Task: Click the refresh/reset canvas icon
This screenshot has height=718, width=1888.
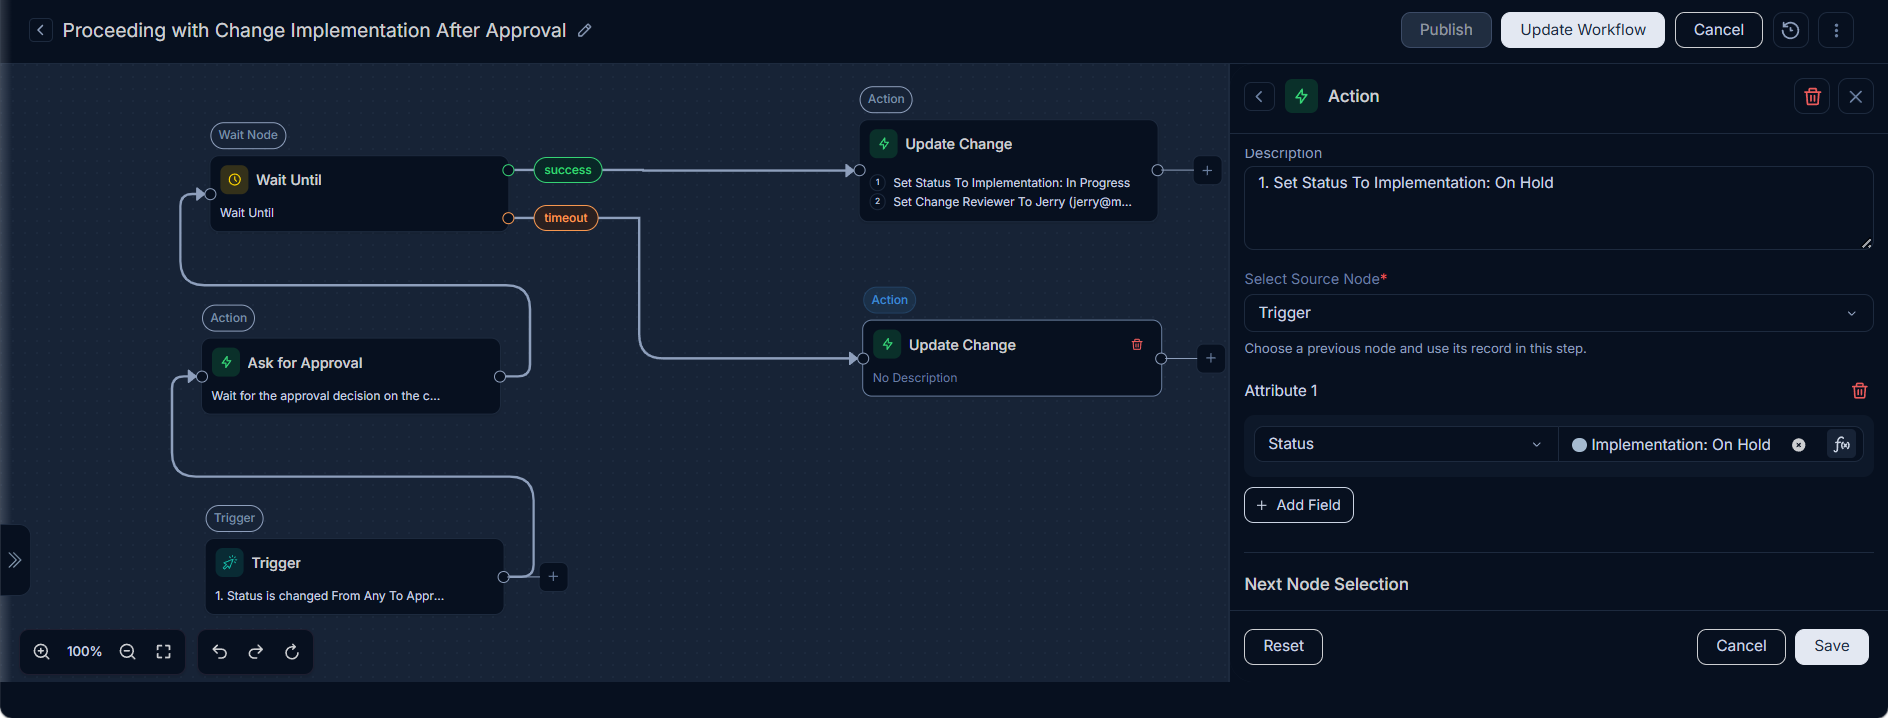Action: [x=292, y=652]
